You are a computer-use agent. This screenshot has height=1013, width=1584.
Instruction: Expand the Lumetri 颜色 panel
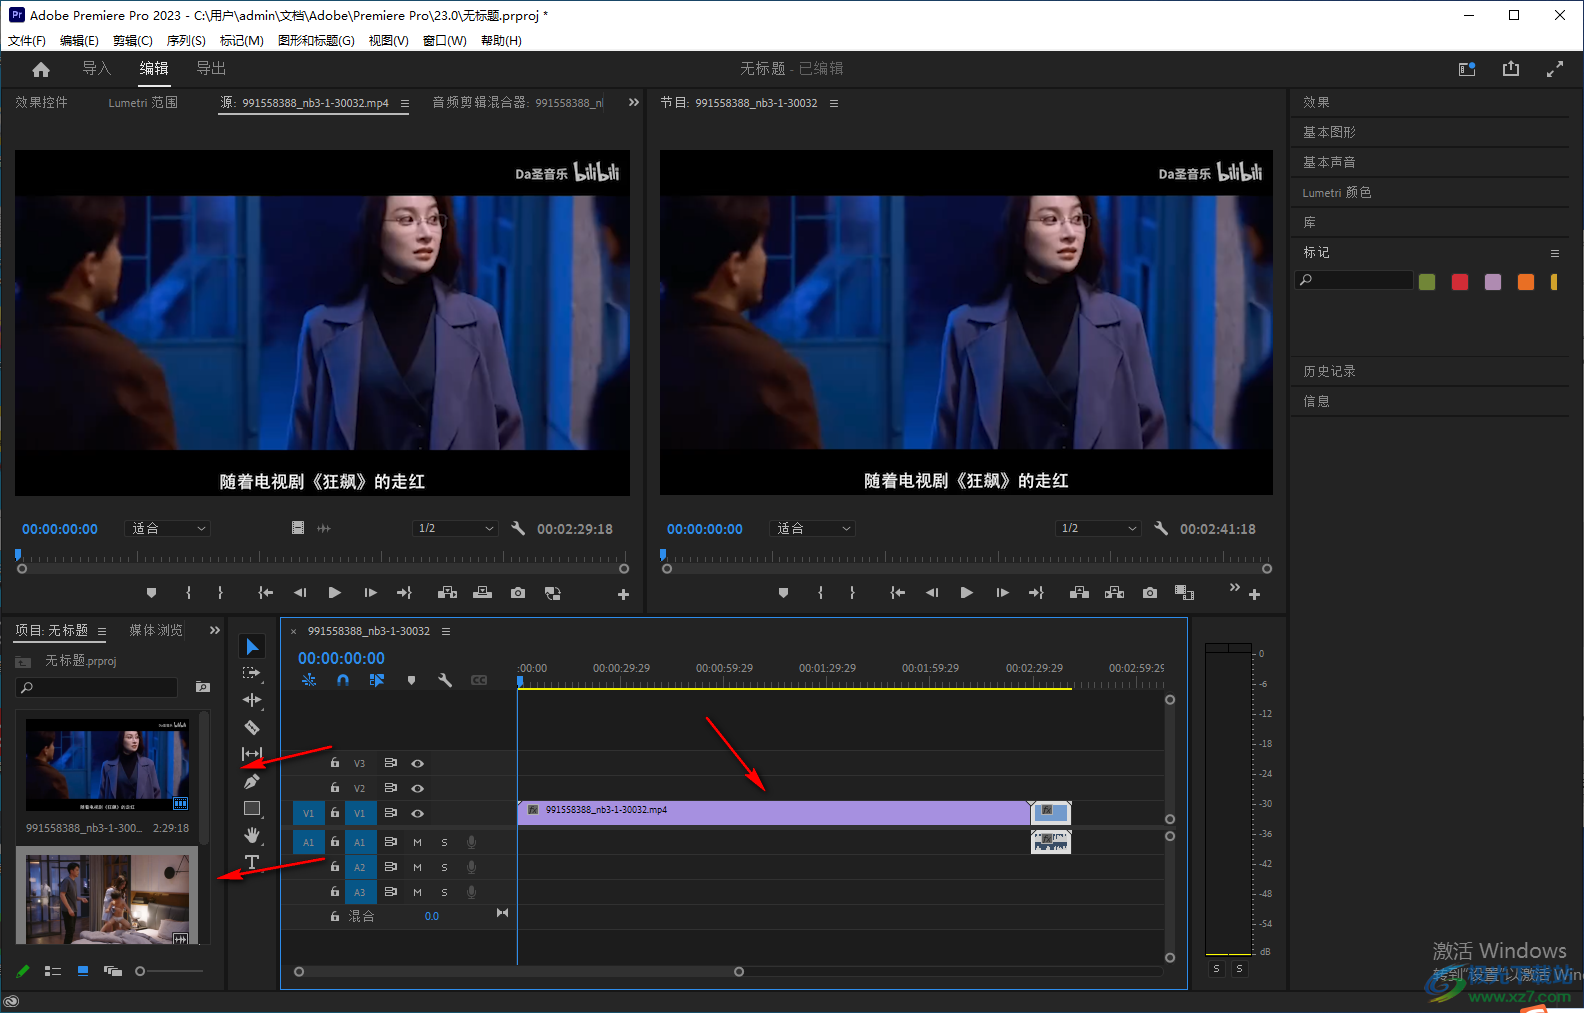(x=1337, y=192)
